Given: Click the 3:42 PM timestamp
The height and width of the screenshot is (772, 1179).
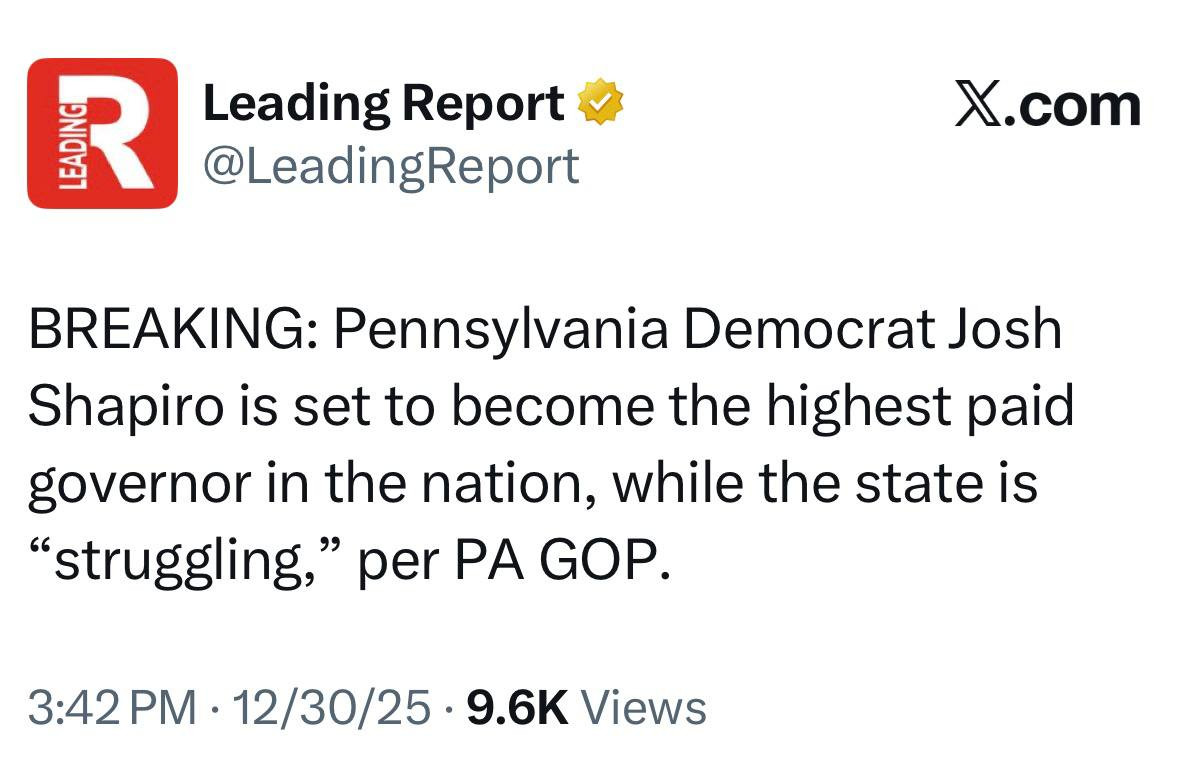Looking at the screenshot, I should pyautogui.click(x=112, y=708).
